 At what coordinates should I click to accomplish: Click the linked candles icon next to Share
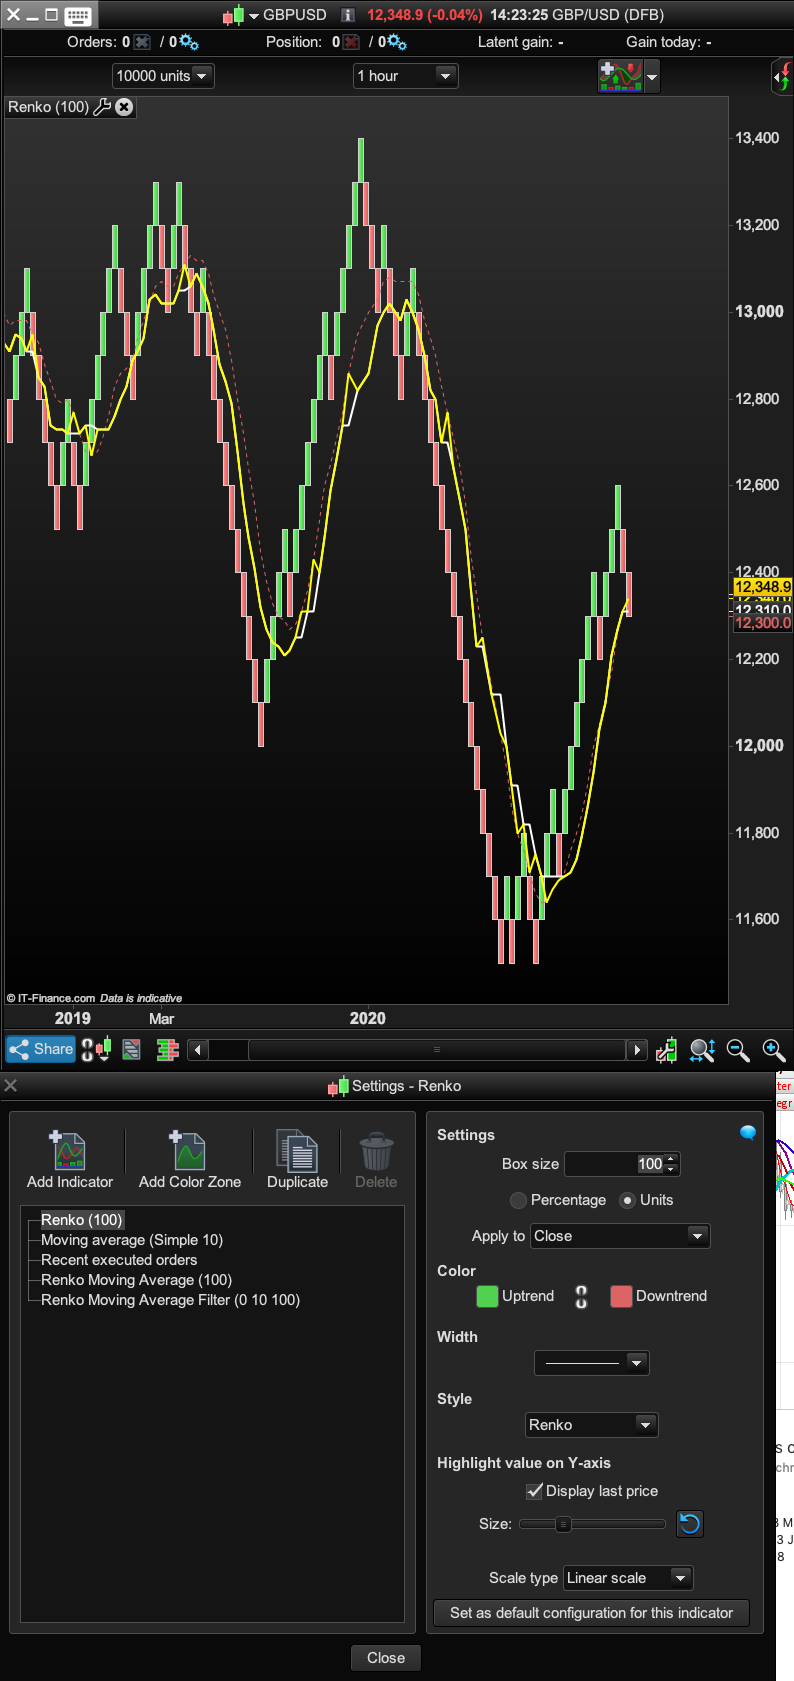tap(96, 1050)
